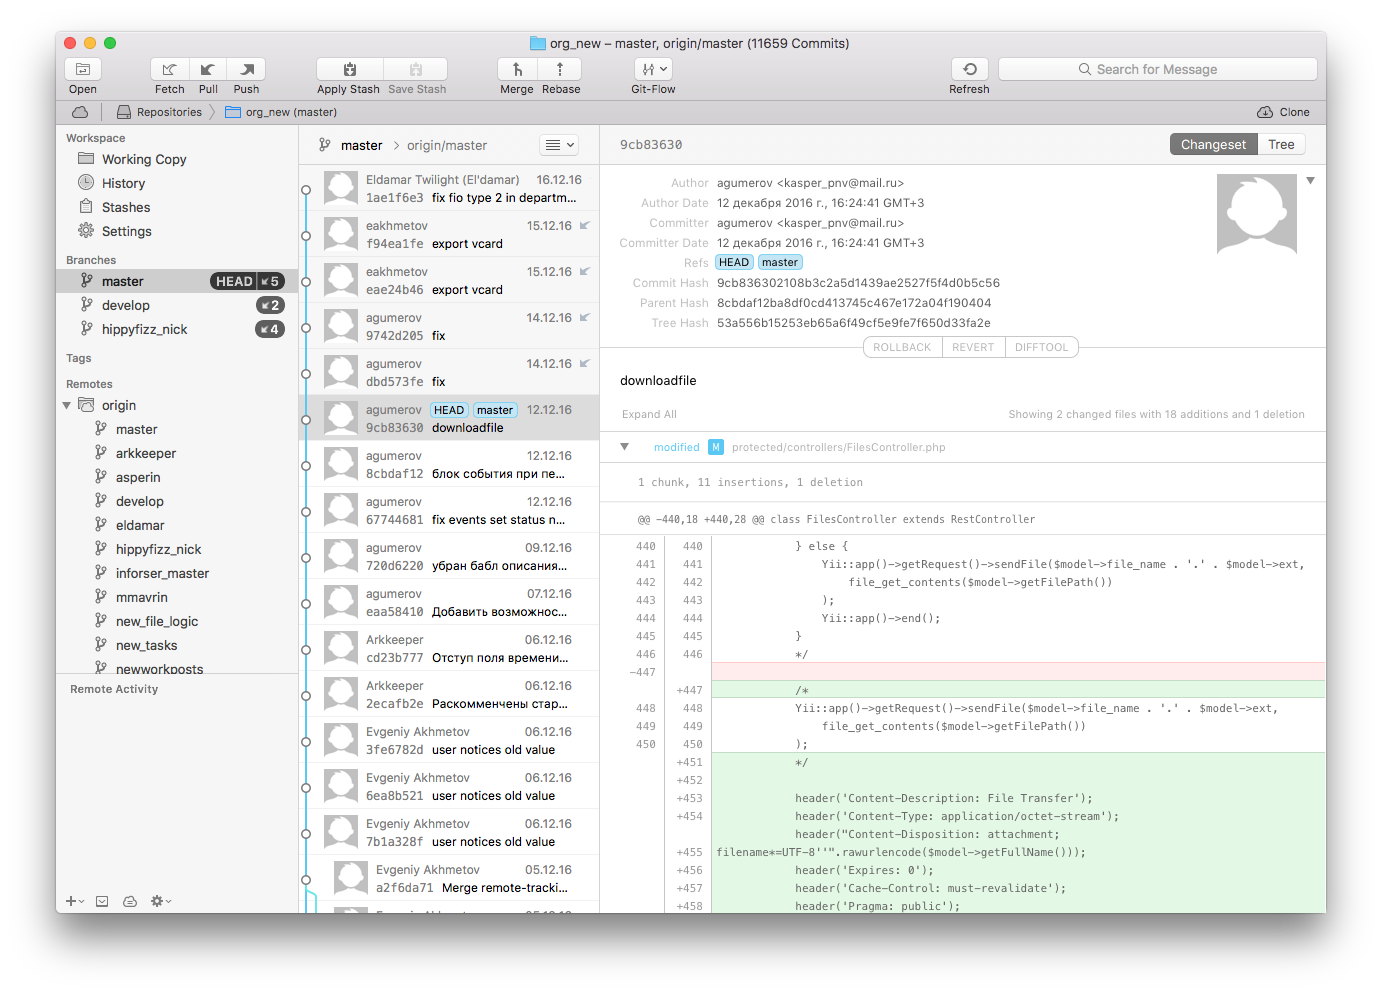Click the Merge toolbar icon

click(x=517, y=69)
